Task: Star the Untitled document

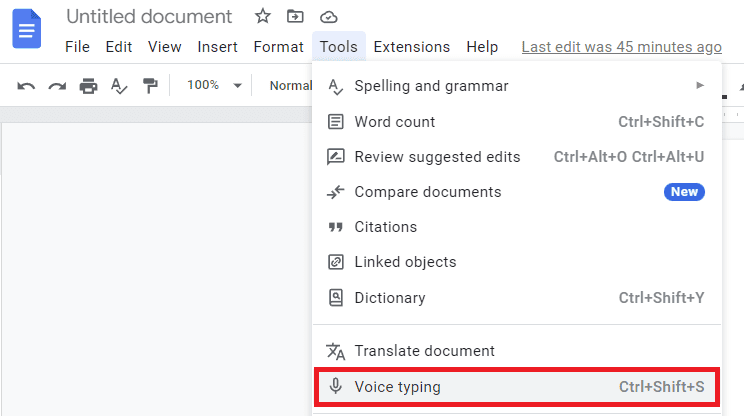Action: 262,17
